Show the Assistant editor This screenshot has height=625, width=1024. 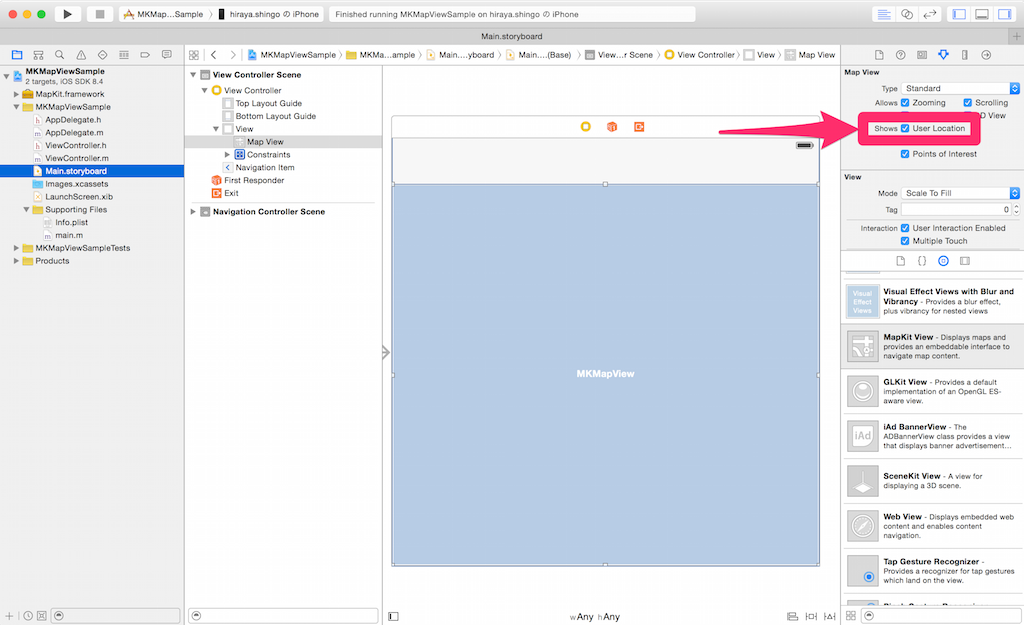tap(907, 14)
